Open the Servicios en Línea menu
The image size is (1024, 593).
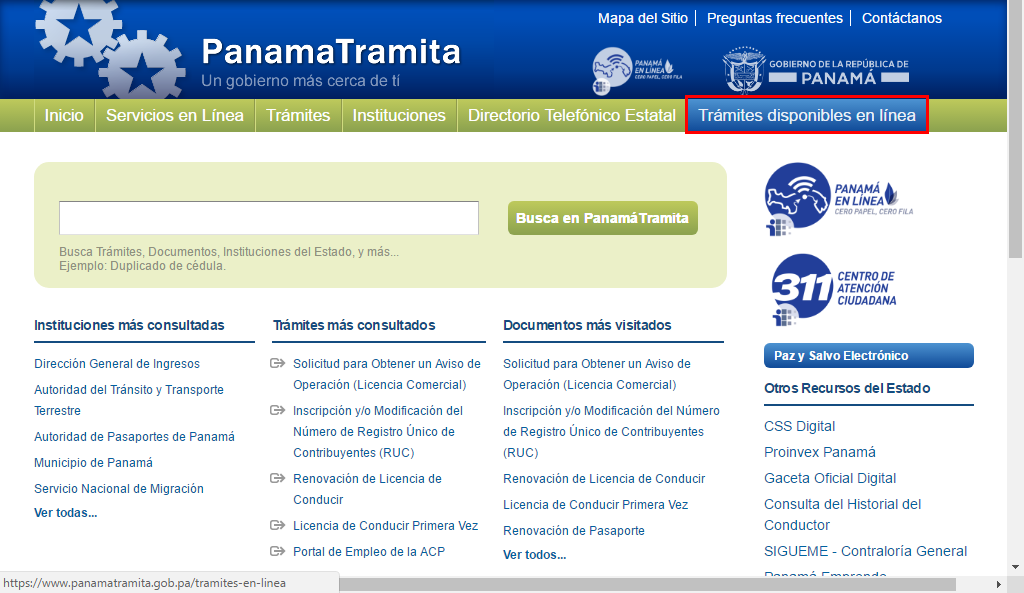175,116
